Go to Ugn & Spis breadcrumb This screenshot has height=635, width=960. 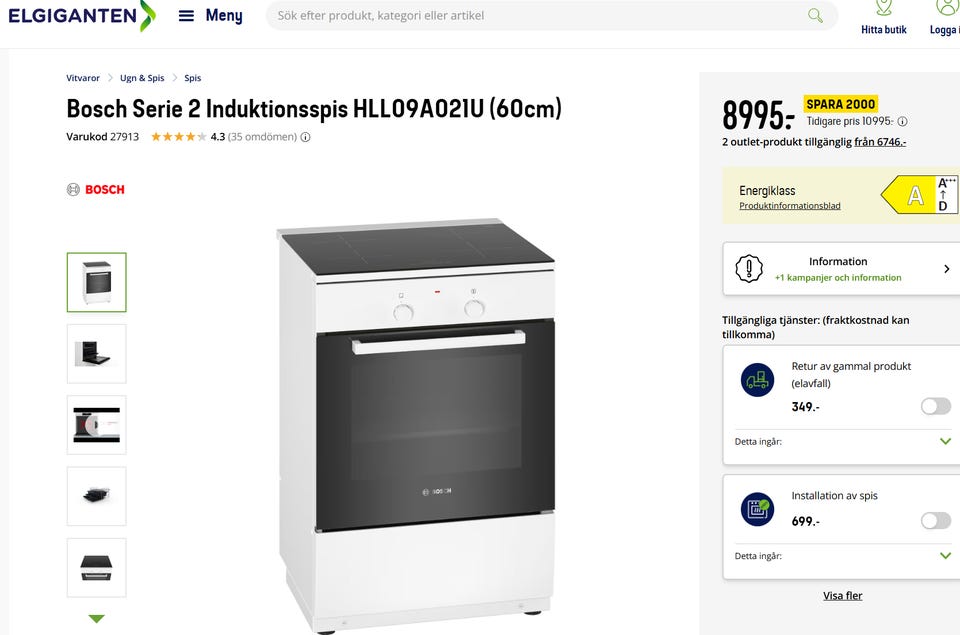142,78
